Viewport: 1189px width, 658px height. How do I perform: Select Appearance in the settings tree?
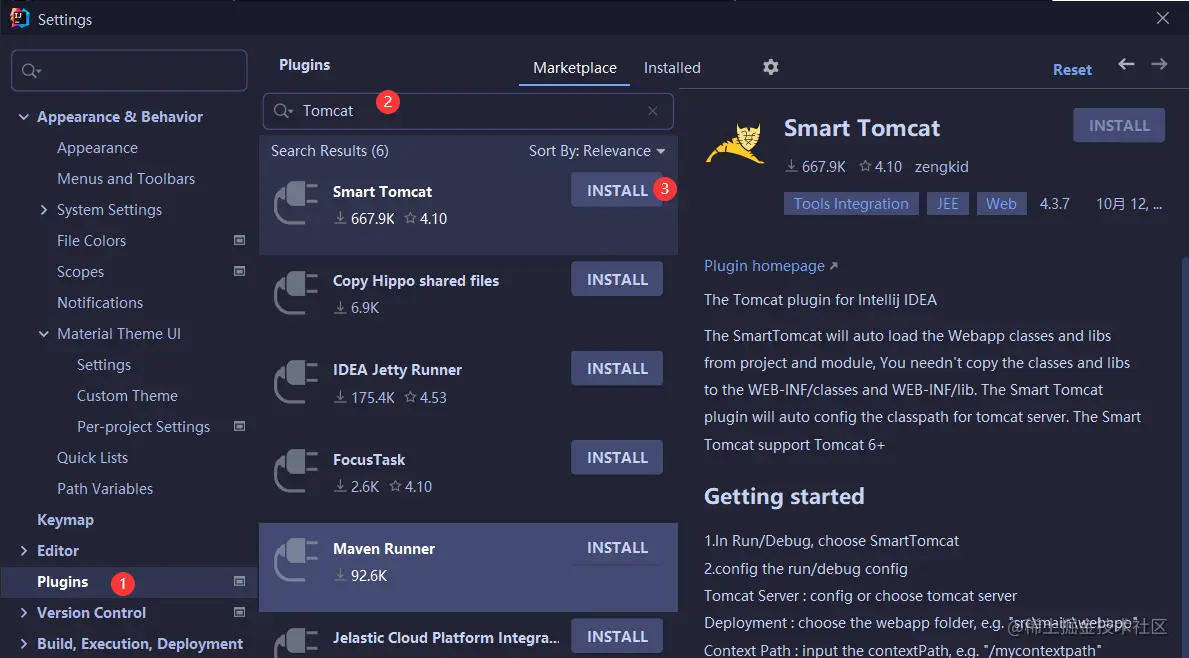[x=97, y=148]
